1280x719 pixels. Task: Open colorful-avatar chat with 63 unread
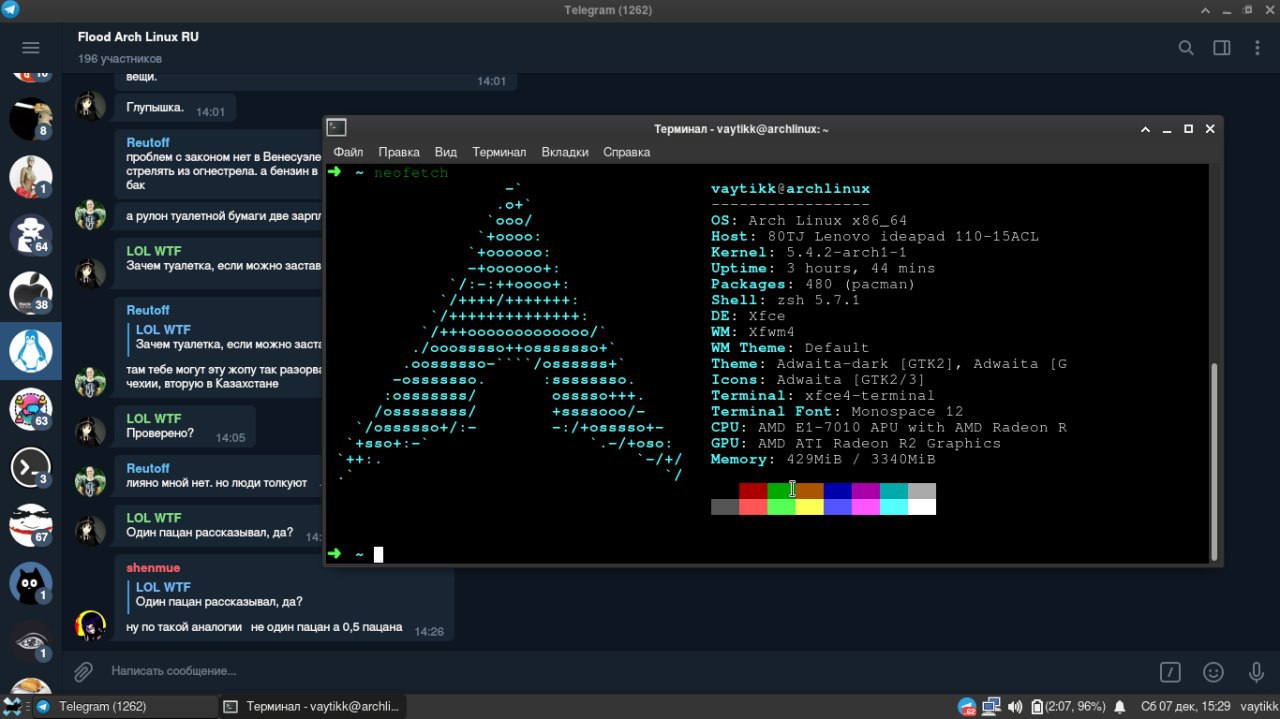click(30, 409)
